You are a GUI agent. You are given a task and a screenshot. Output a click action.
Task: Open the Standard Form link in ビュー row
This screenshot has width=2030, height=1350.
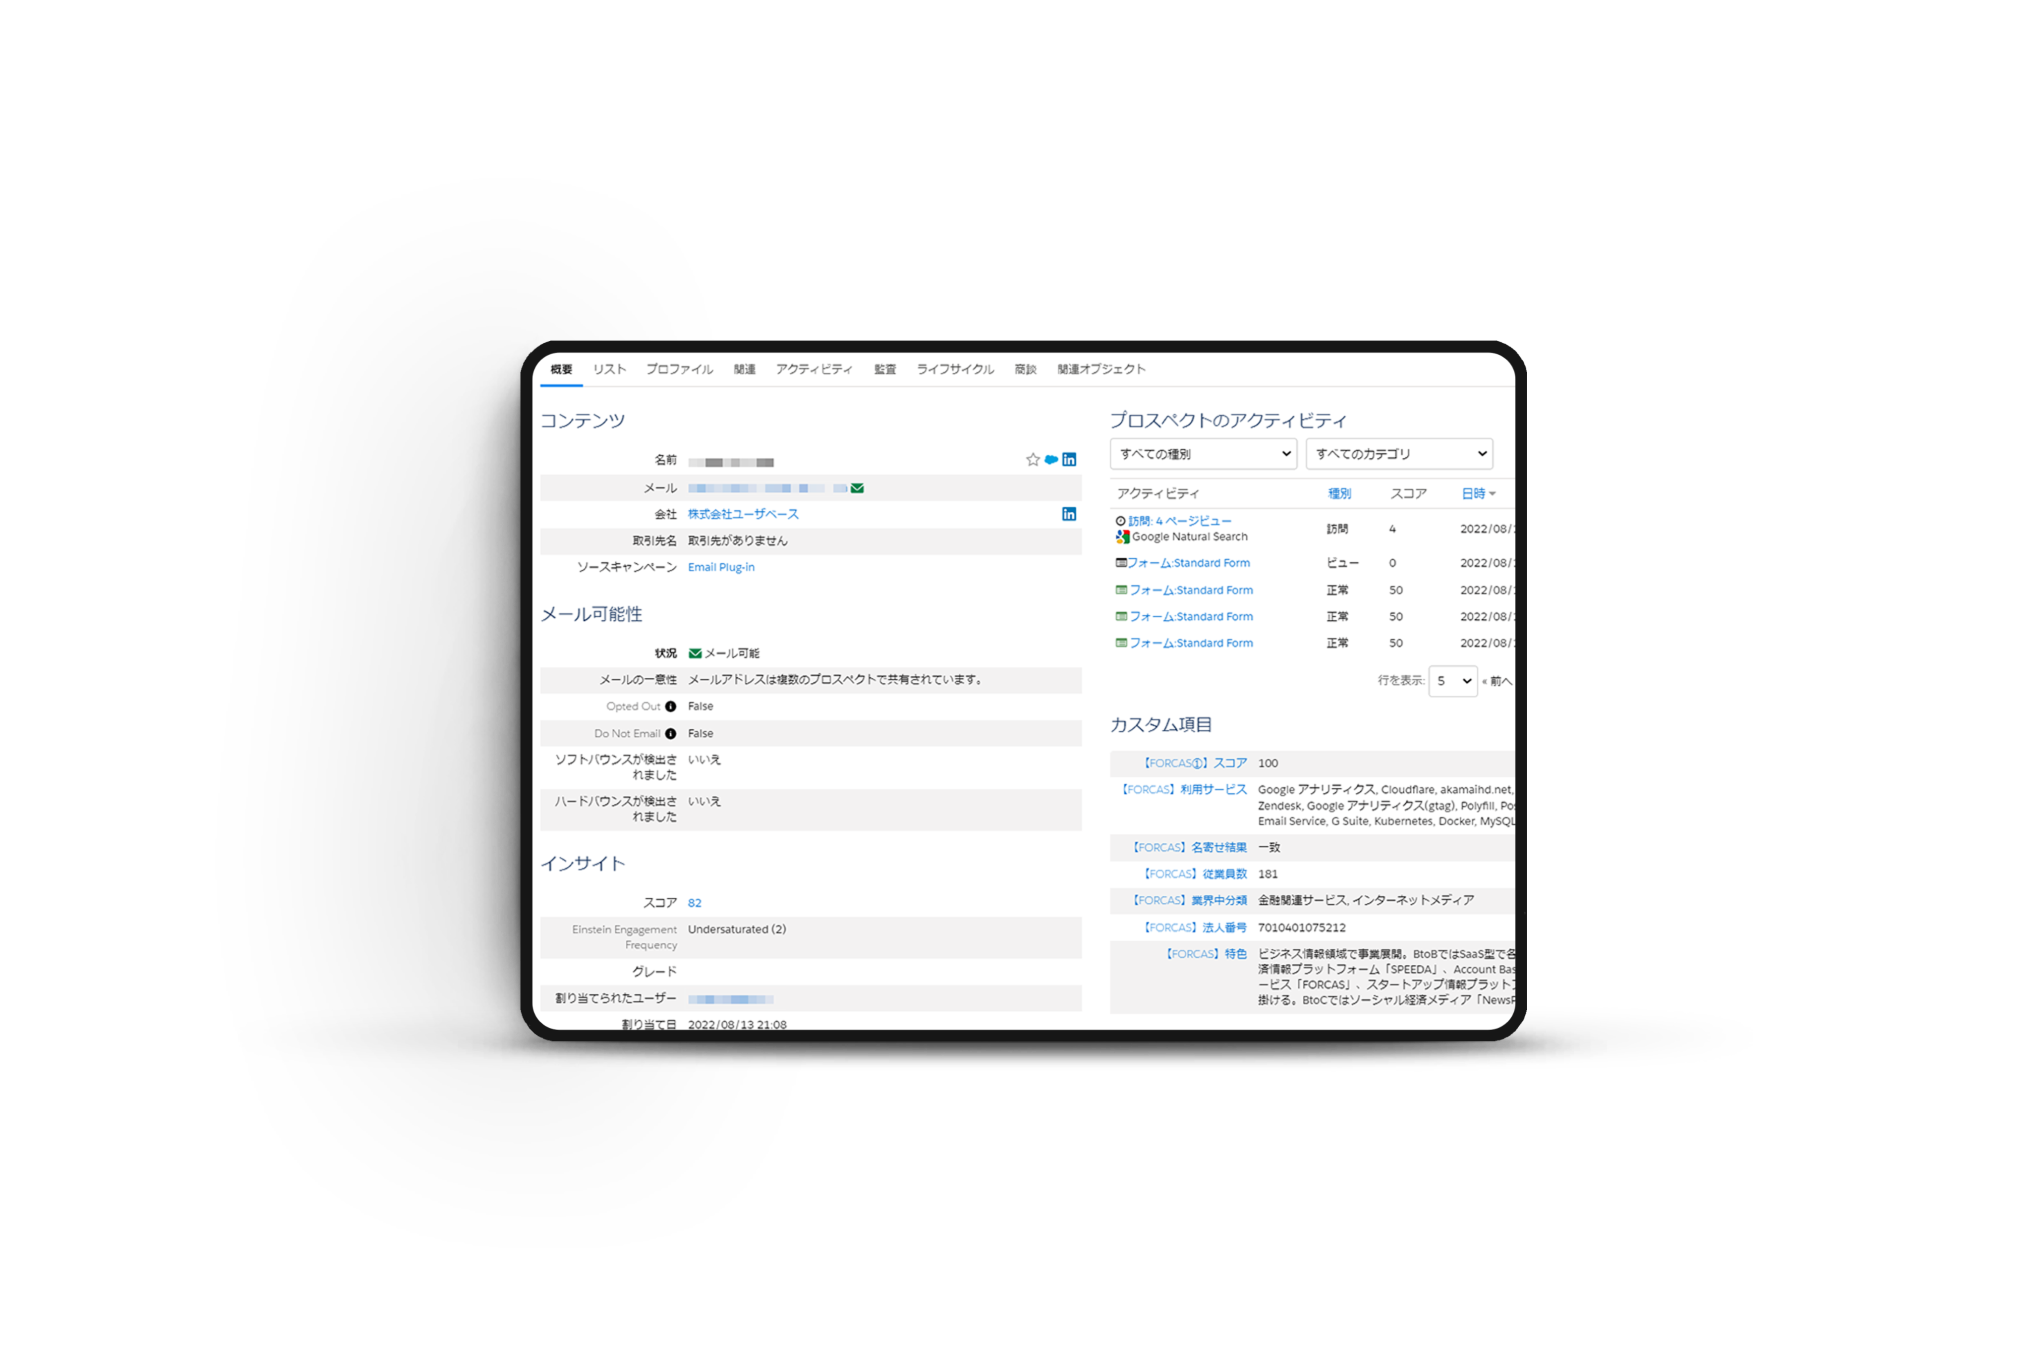[1189, 563]
